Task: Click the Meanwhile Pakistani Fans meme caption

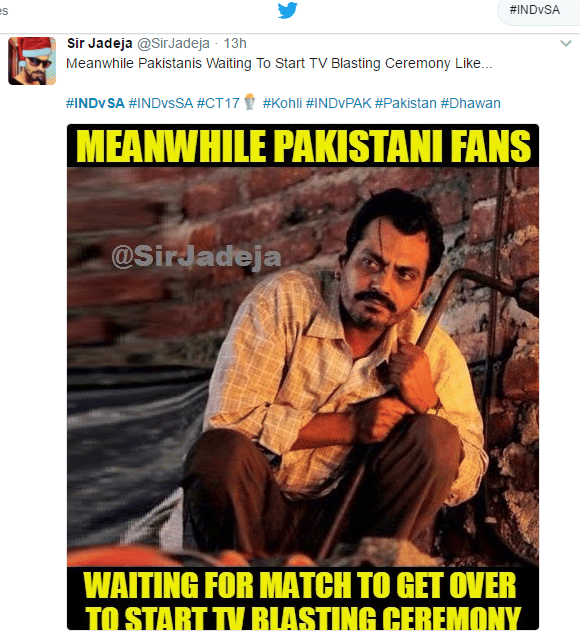Action: tap(303, 146)
